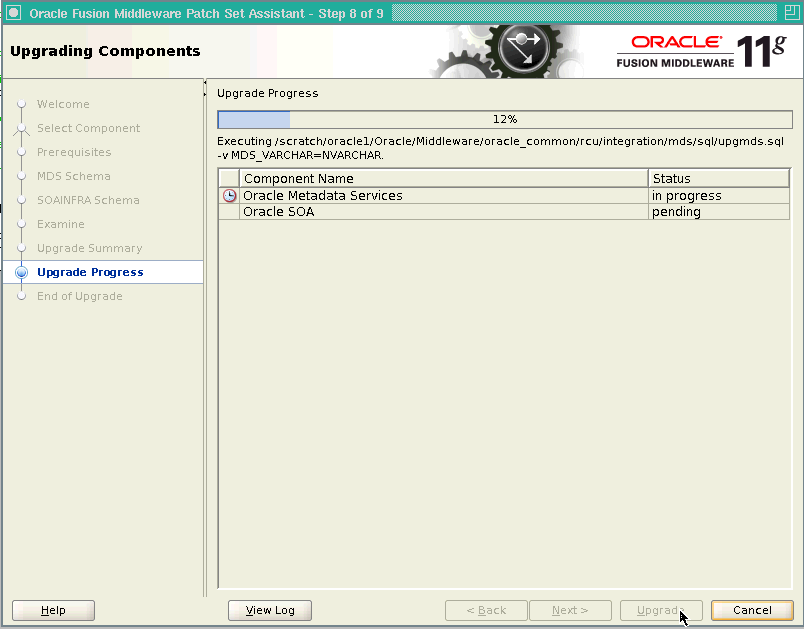This screenshot has width=804, height=629.
Task: Click the Back button
Action: [x=486, y=610]
